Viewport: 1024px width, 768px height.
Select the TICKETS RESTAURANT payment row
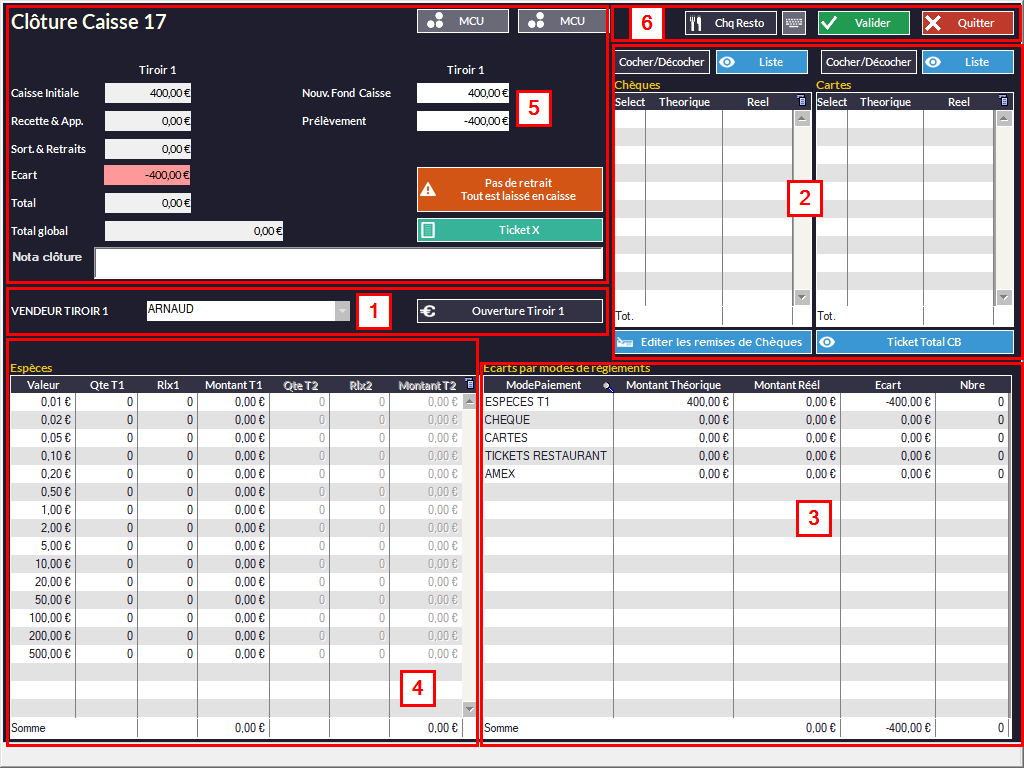click(x=546, y=456)
